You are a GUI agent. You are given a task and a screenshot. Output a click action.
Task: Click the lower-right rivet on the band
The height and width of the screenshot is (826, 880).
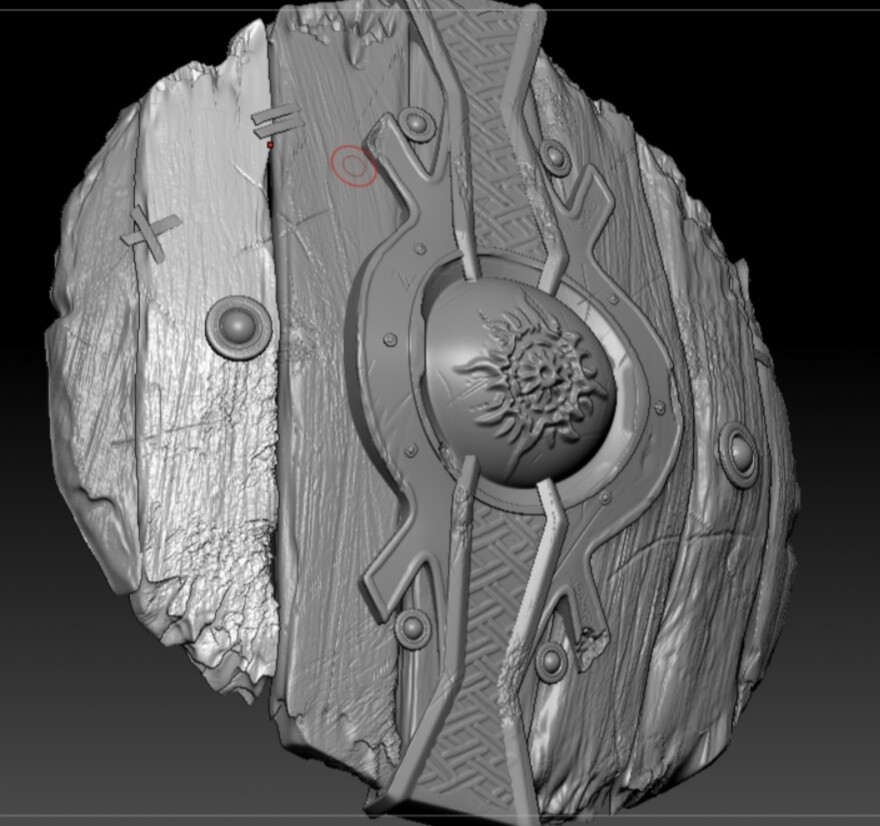551,662
